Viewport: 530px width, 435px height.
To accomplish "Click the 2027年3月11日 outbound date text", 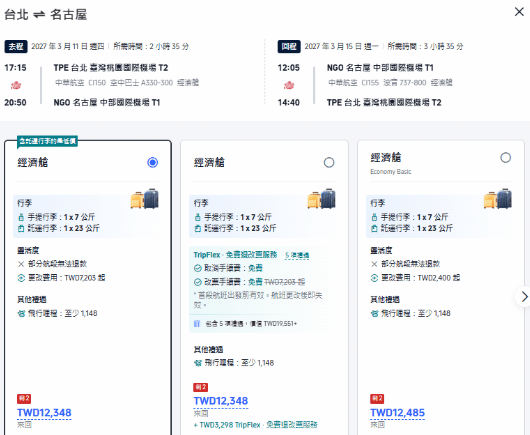I will [x=68, y=47].
